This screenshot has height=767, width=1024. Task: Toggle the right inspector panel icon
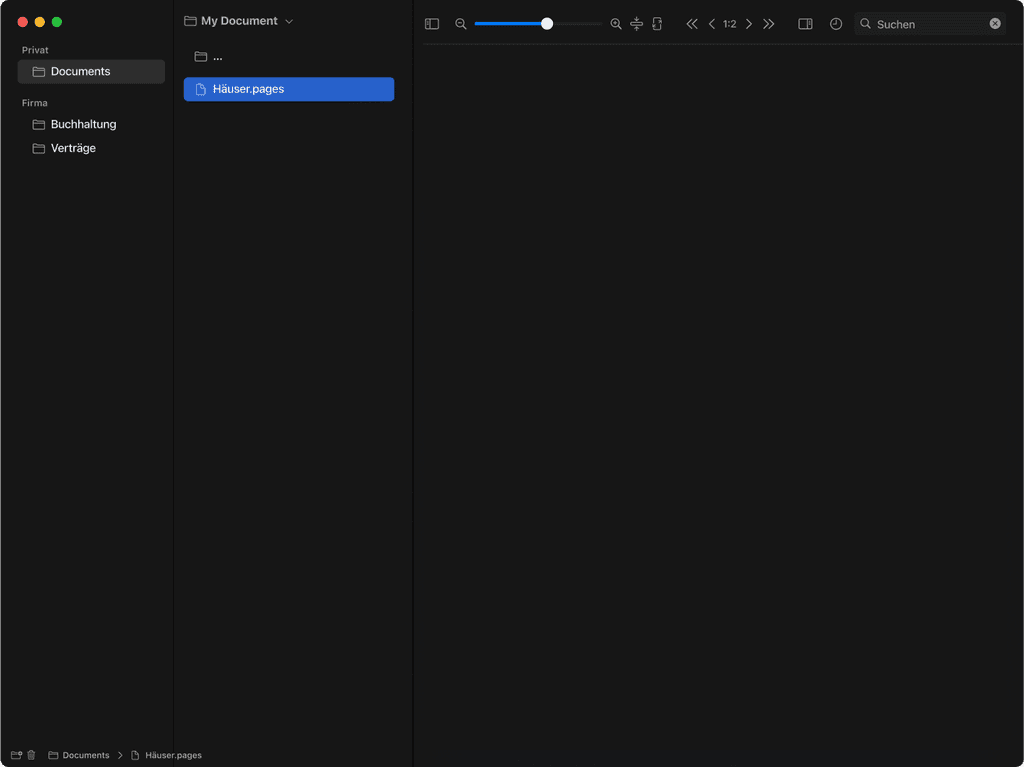click(x=805, y=24)
